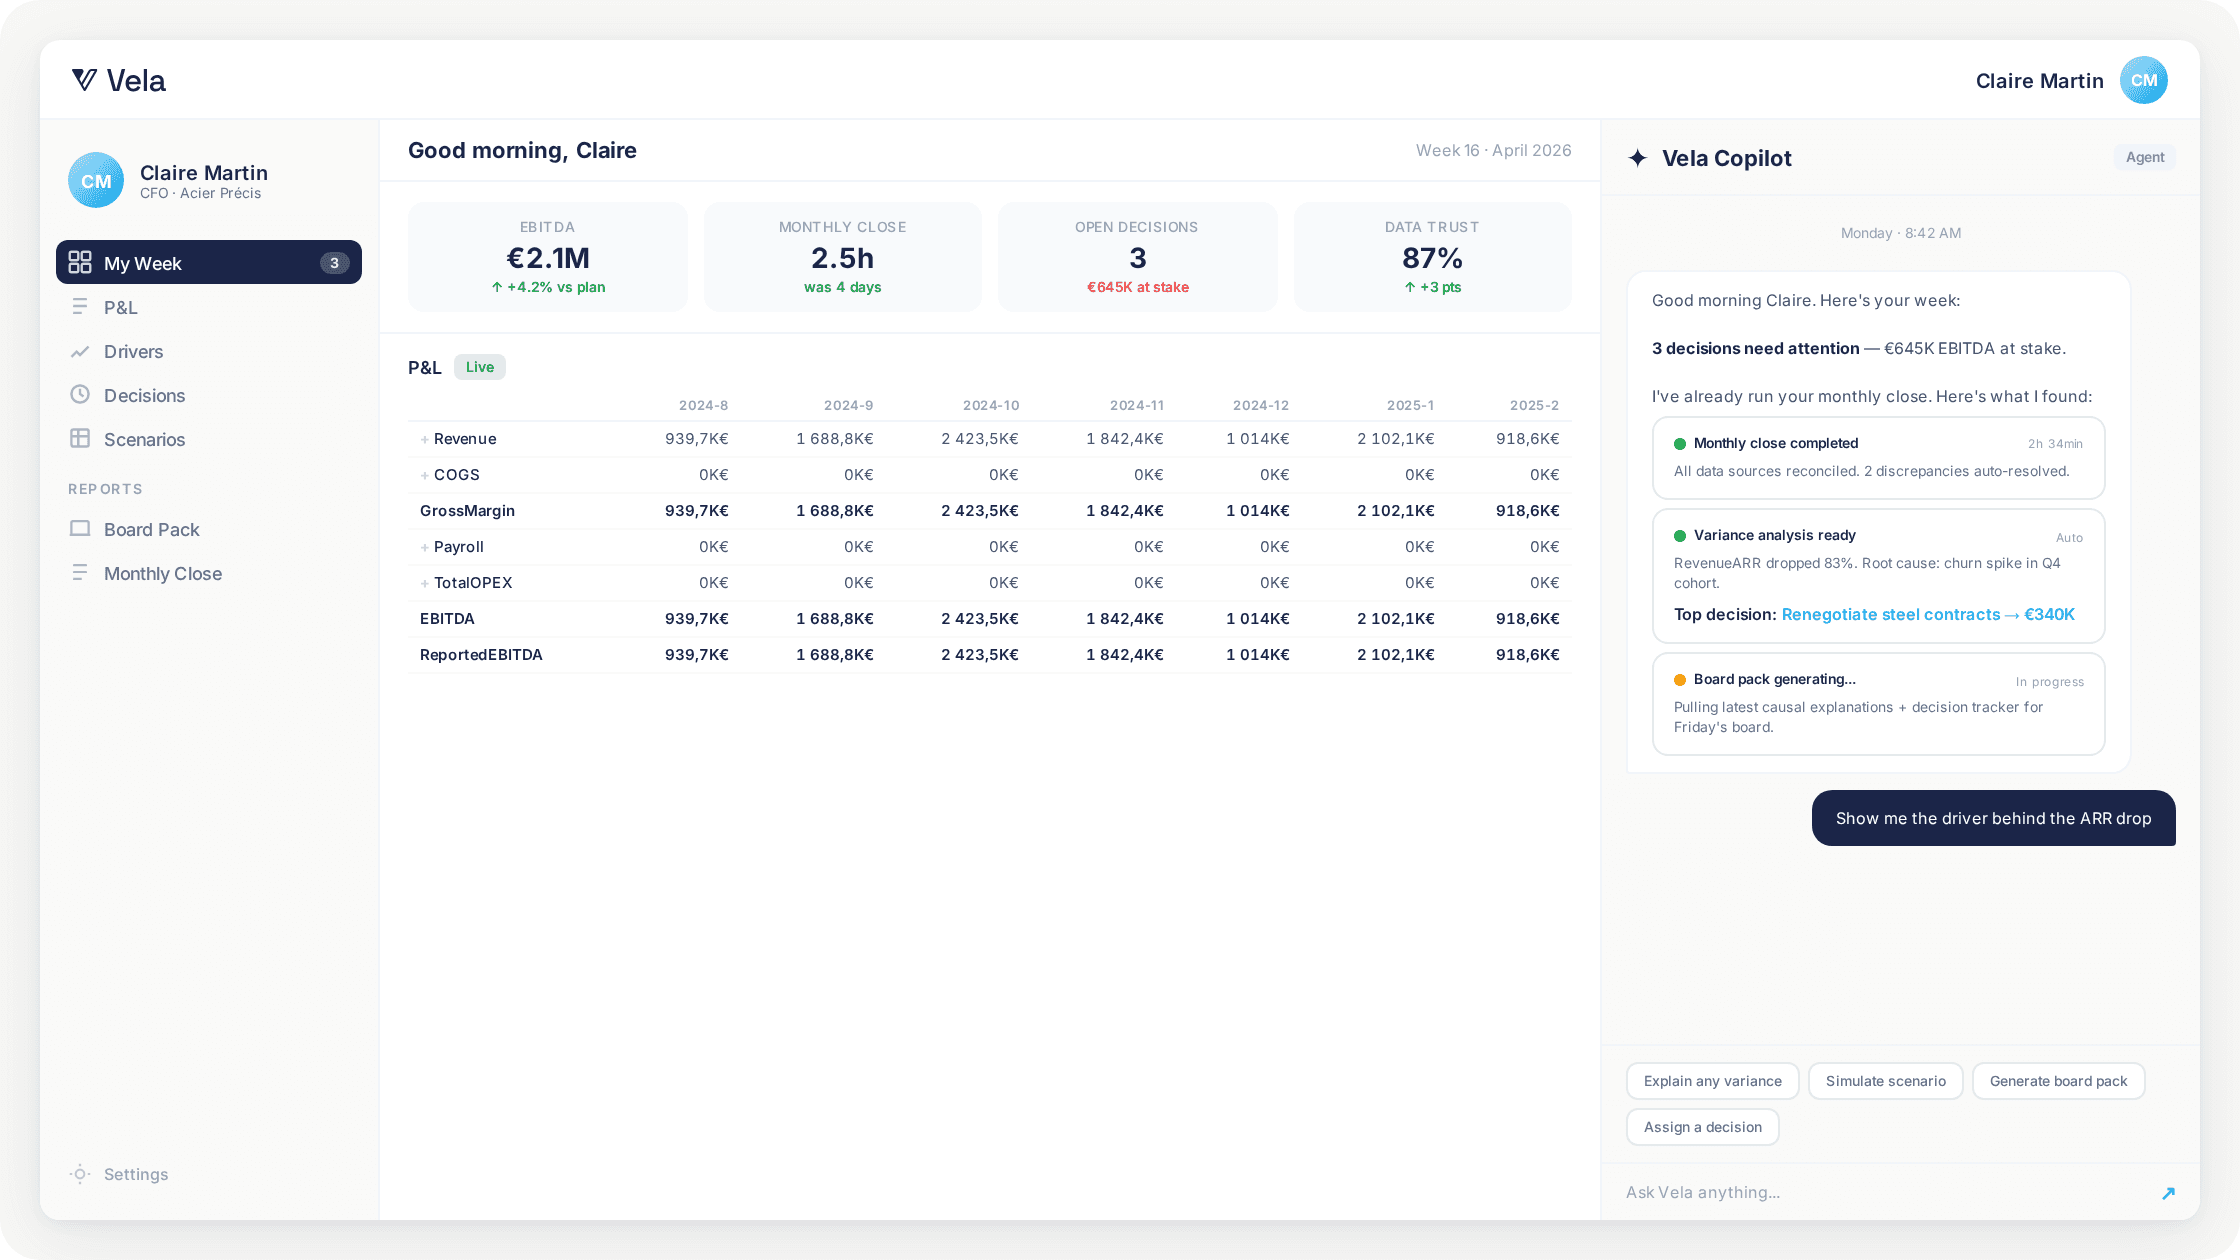This screenshot has height=1260, width=2240.
Task: Click the Board Pack icon under Reports
Action: [x=80, y=529]
